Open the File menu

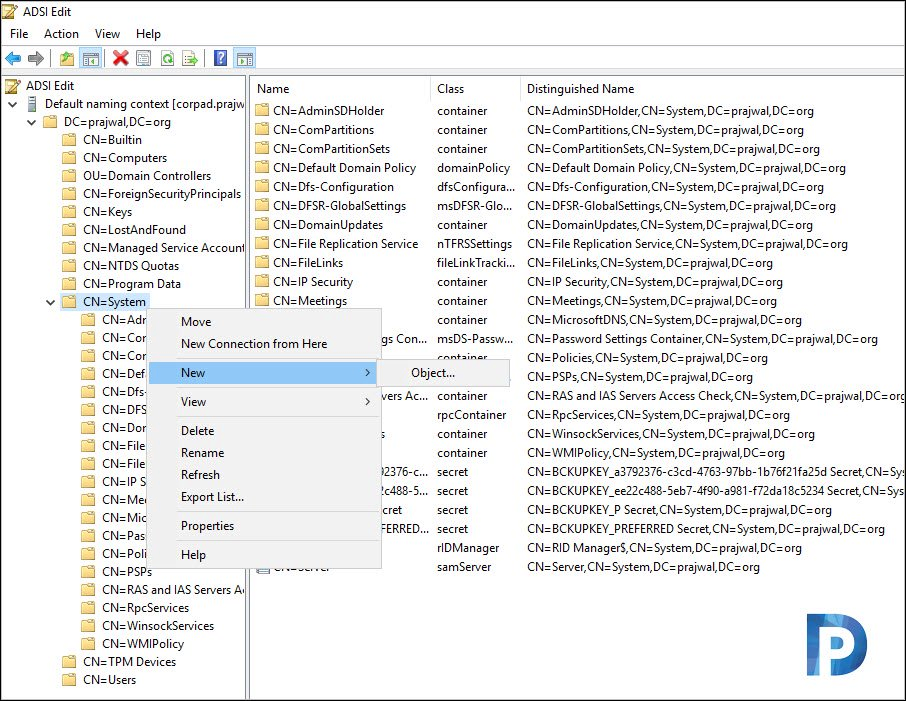[x=19, y=34]
